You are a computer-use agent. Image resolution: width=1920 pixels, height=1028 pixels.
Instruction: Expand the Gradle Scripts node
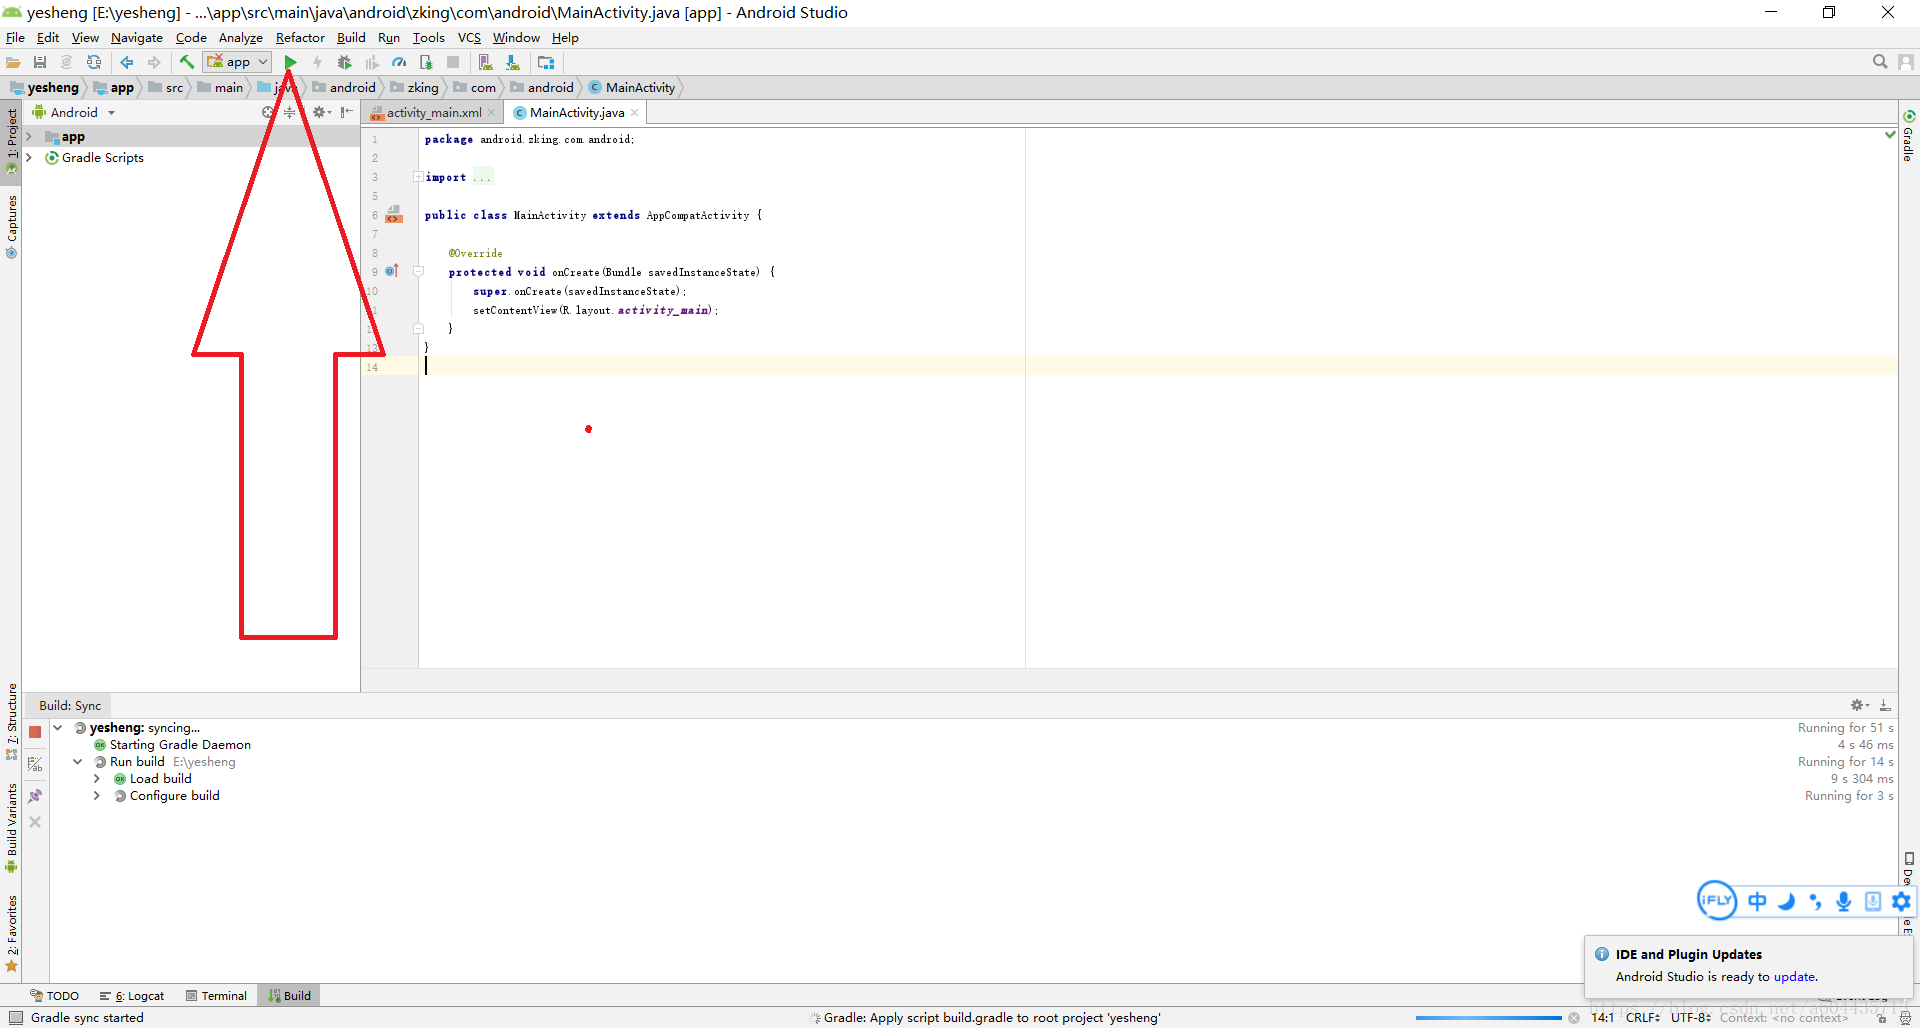click(x=29, y=158)
